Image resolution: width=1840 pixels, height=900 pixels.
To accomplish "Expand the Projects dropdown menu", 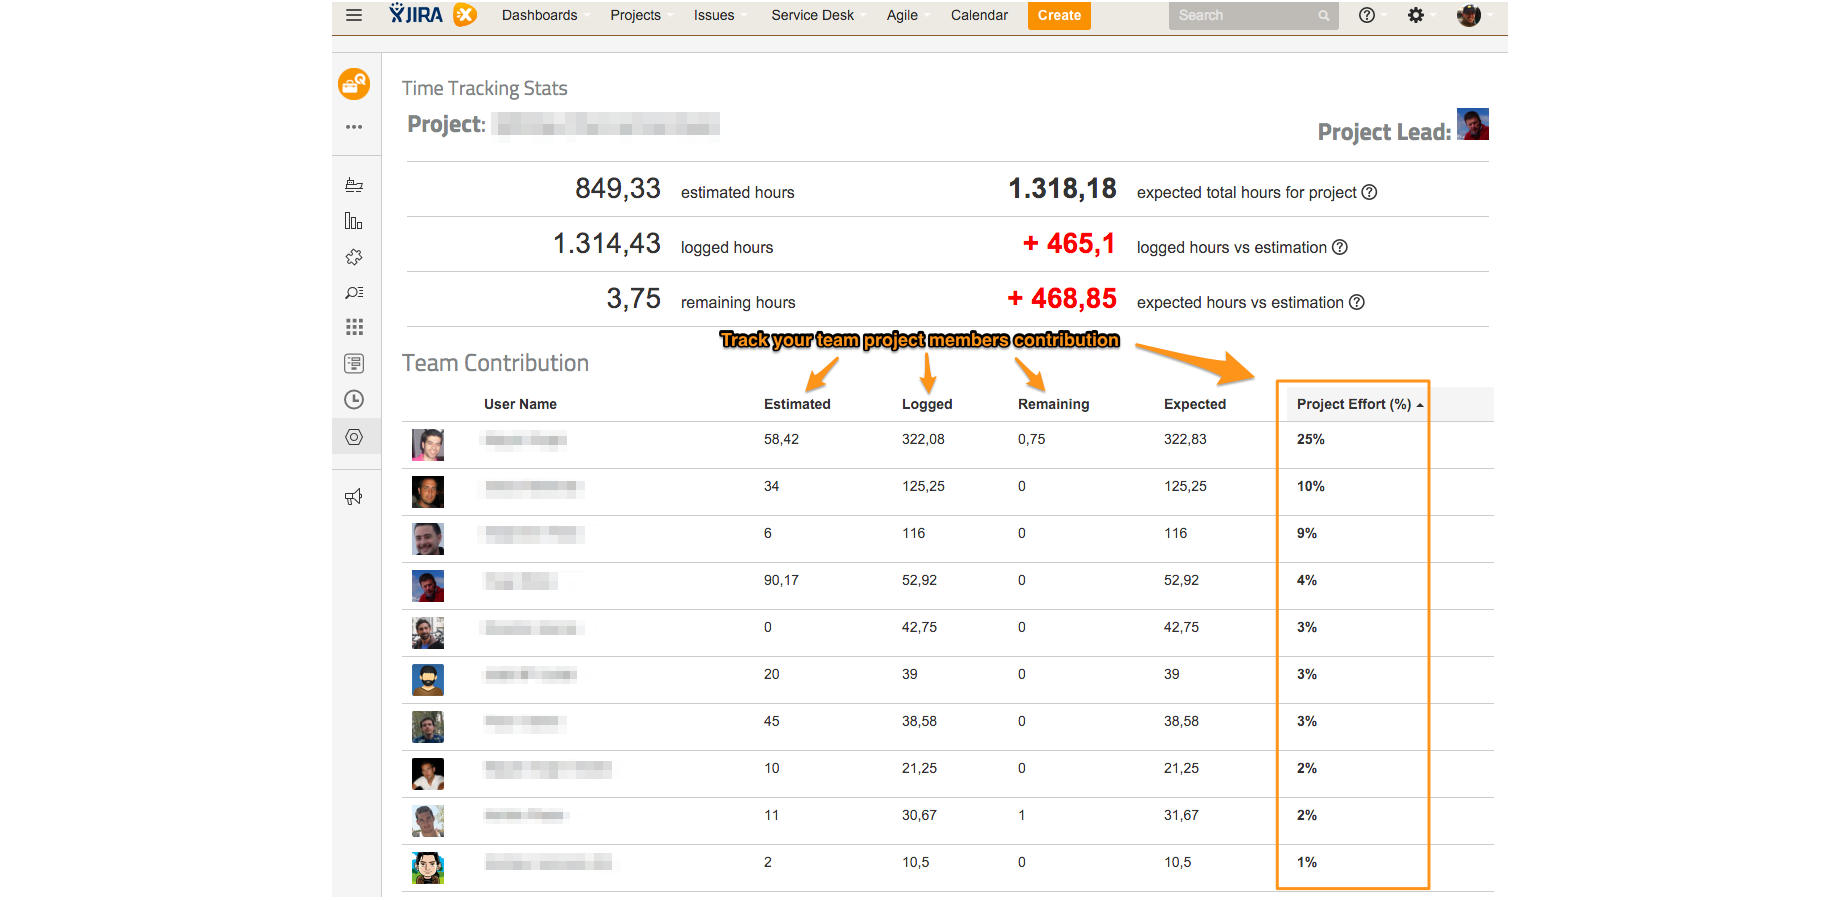I will 636,15.
